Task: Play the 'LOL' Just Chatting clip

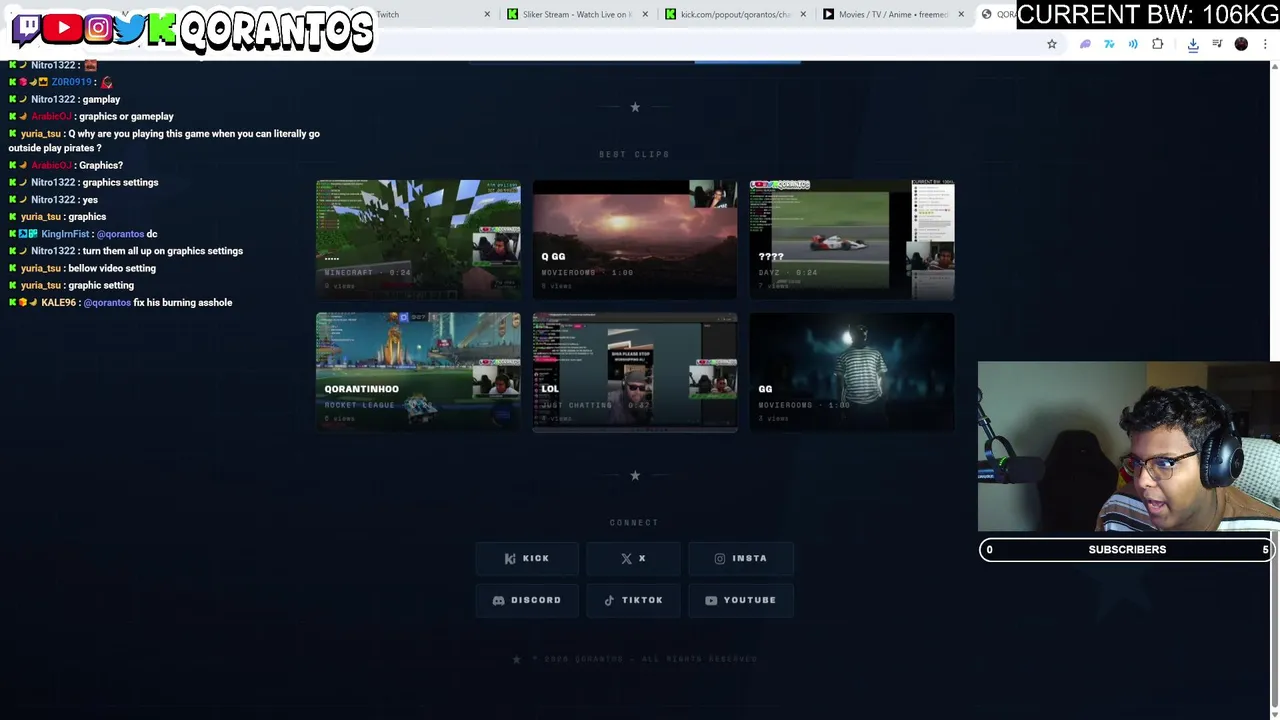Action: 635,372
